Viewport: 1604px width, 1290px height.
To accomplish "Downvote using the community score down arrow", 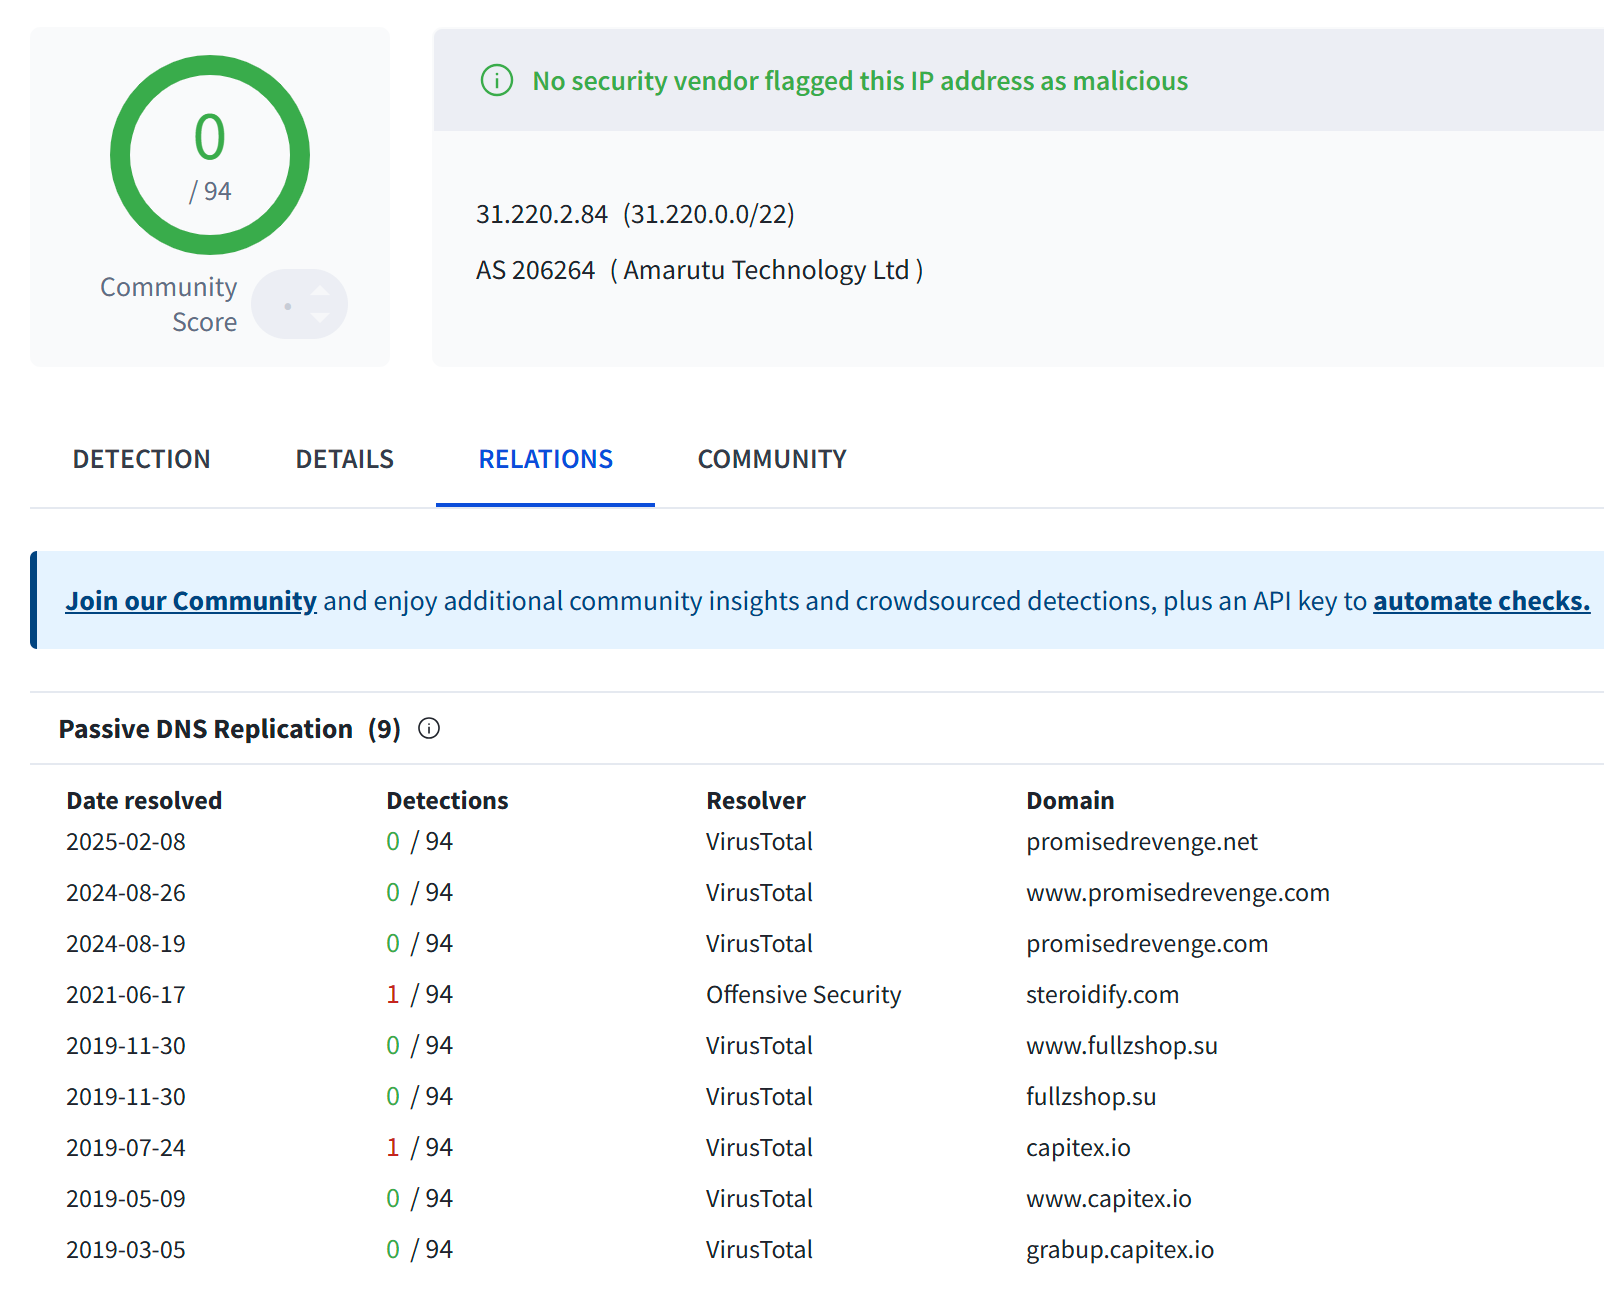I will pyautogui.click(x=320, y=317).
